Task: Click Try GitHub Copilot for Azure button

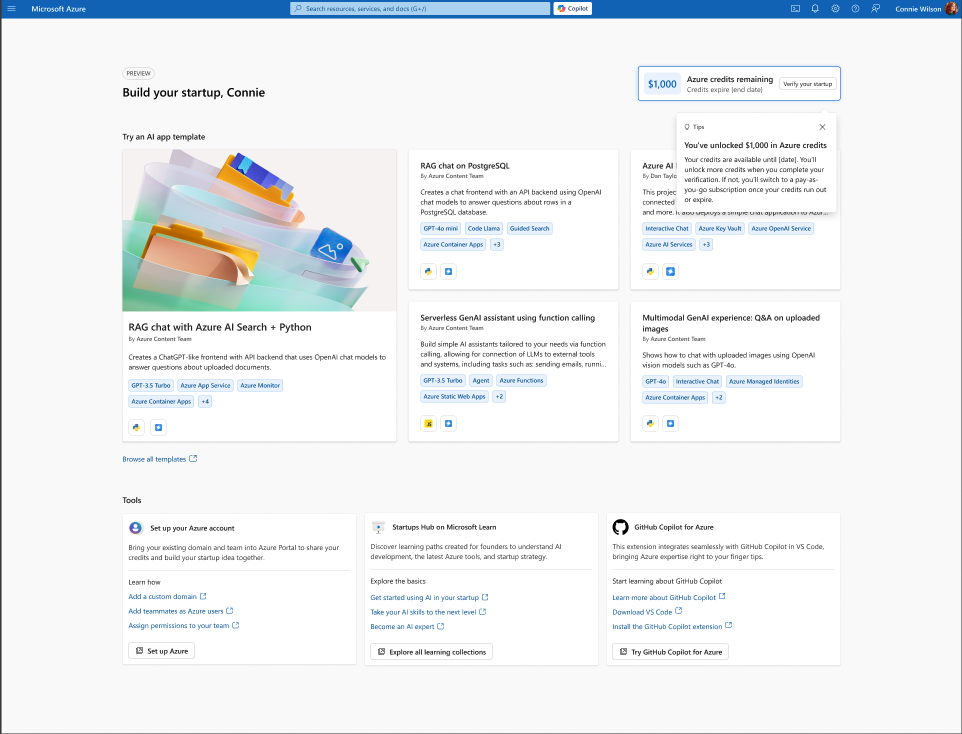Action: pos(671,652)
